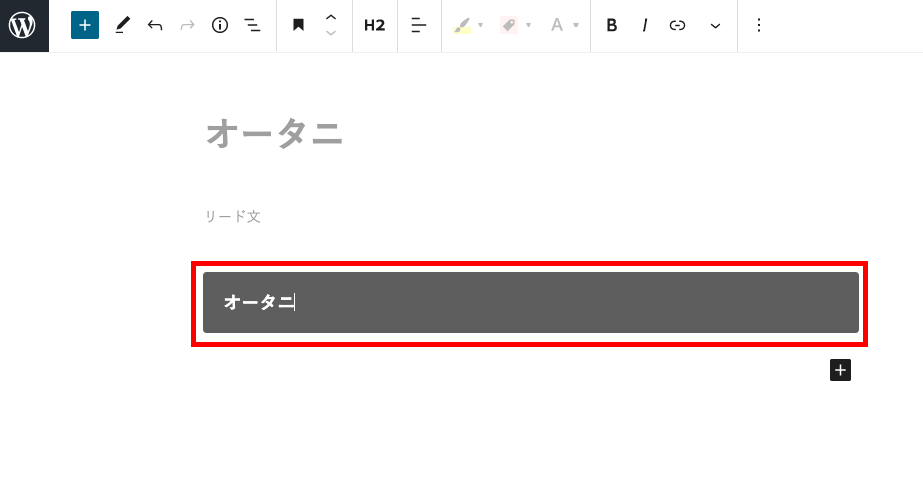Toggle italic formatting
The width and height of the screenshot is (923, 480).
645,25
